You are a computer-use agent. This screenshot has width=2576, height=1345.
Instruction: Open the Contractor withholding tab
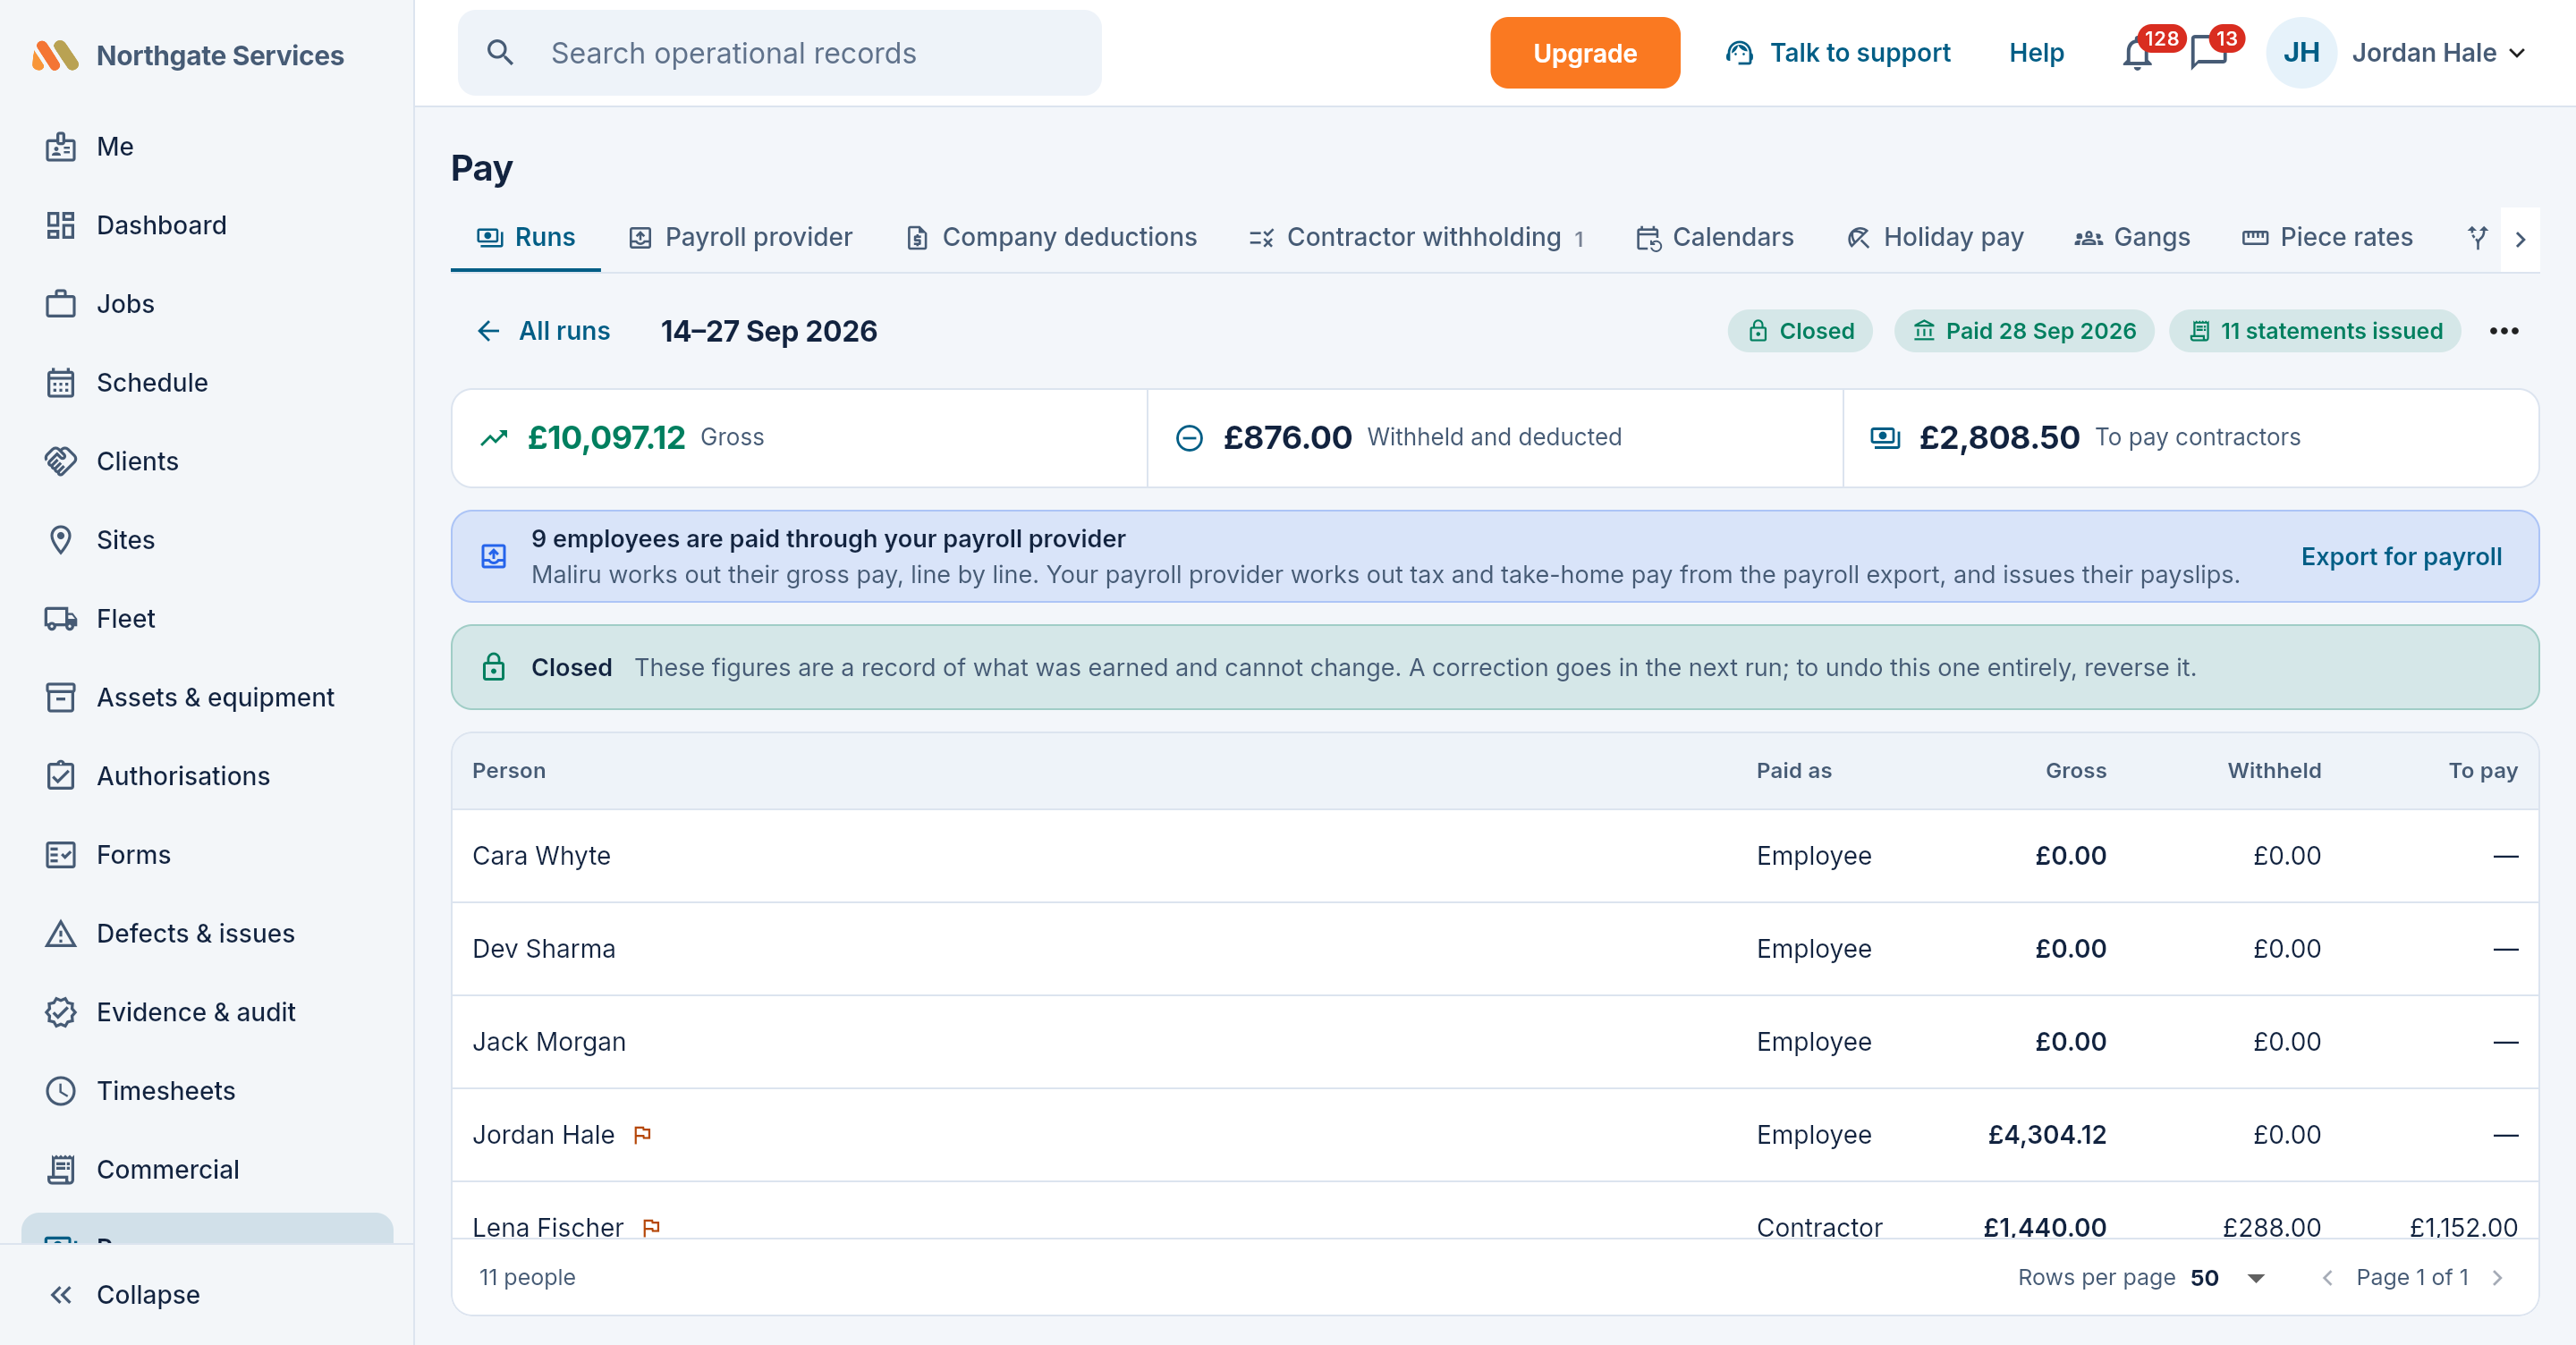point(1416,238)
